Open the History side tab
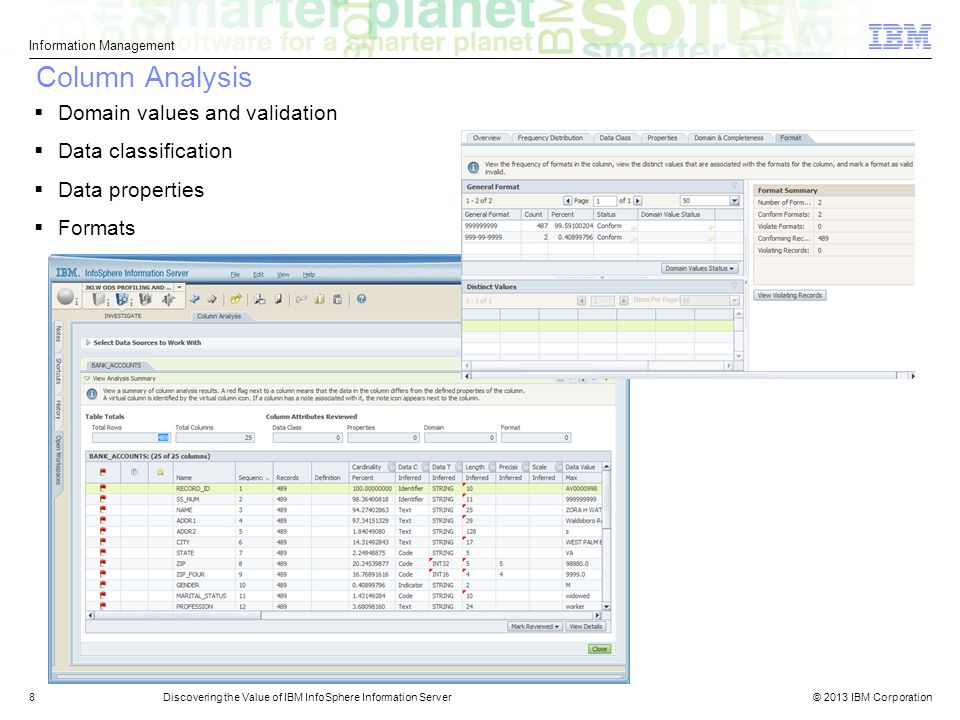This screenshot has height=720, width=960. 58,409
